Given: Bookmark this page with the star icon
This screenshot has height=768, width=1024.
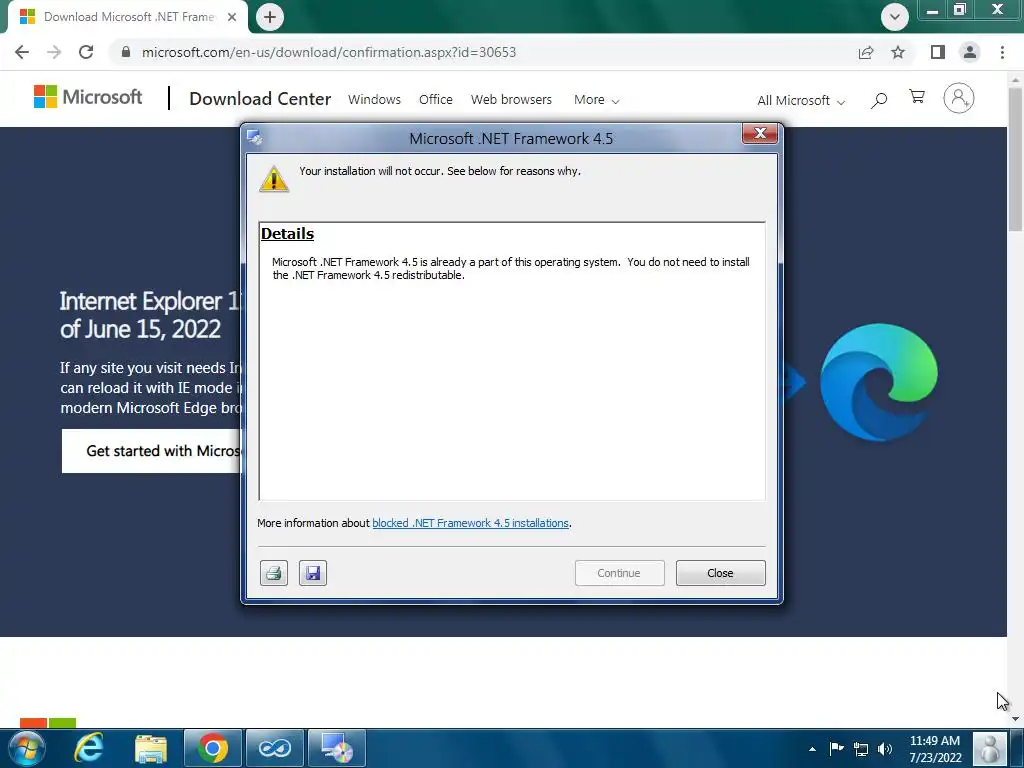Looking at the screenshot, I should [x=898, y=52].
